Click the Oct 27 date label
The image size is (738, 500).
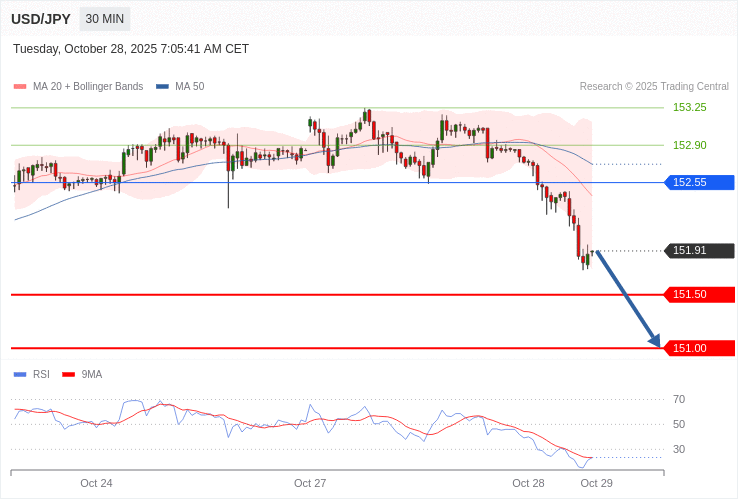pos(310,483)
